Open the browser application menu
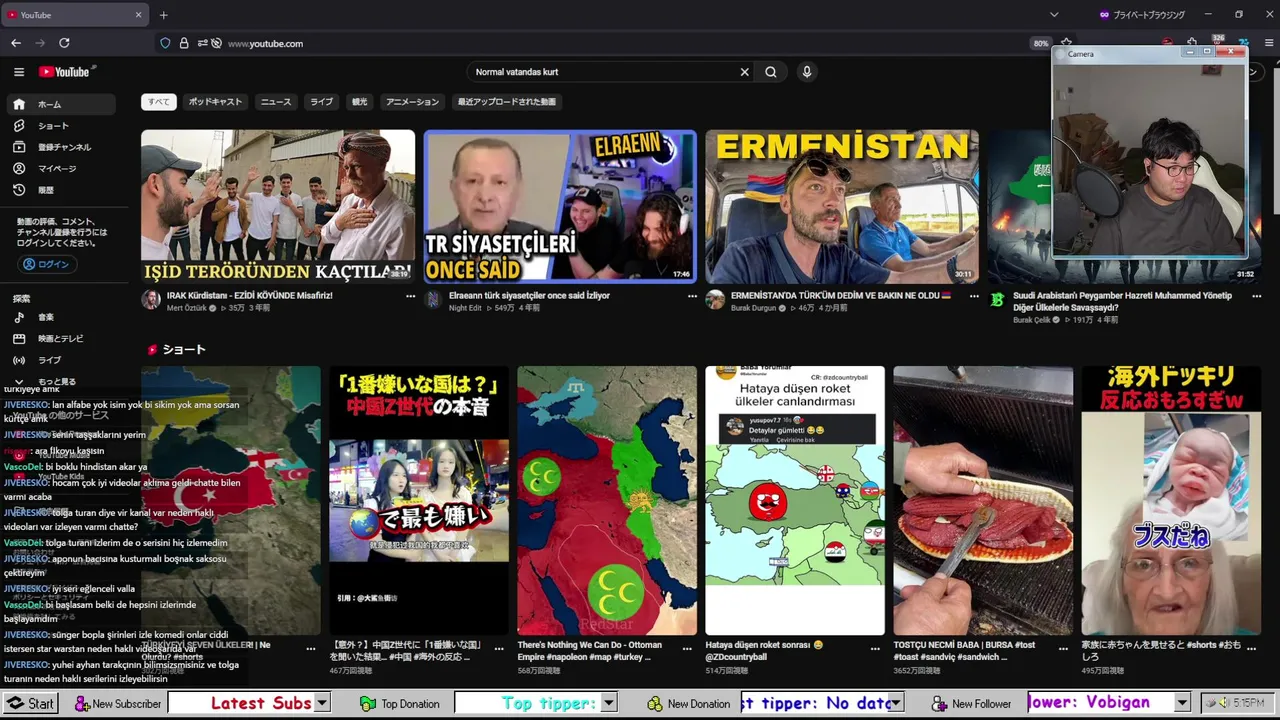Viewport: 1280px width, 720px height. (x=1269, y=43)
